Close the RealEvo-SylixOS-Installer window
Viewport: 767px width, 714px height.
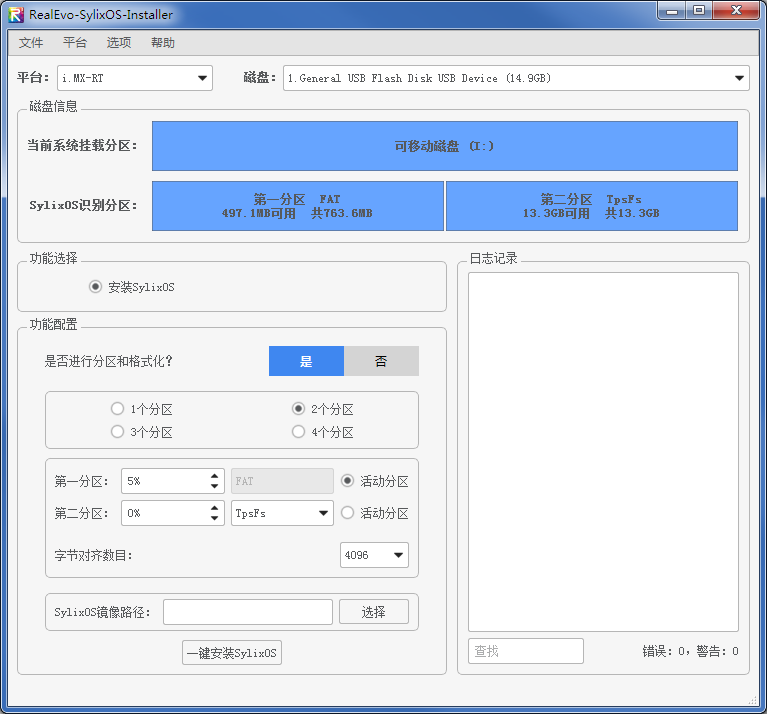coord(736,11)
